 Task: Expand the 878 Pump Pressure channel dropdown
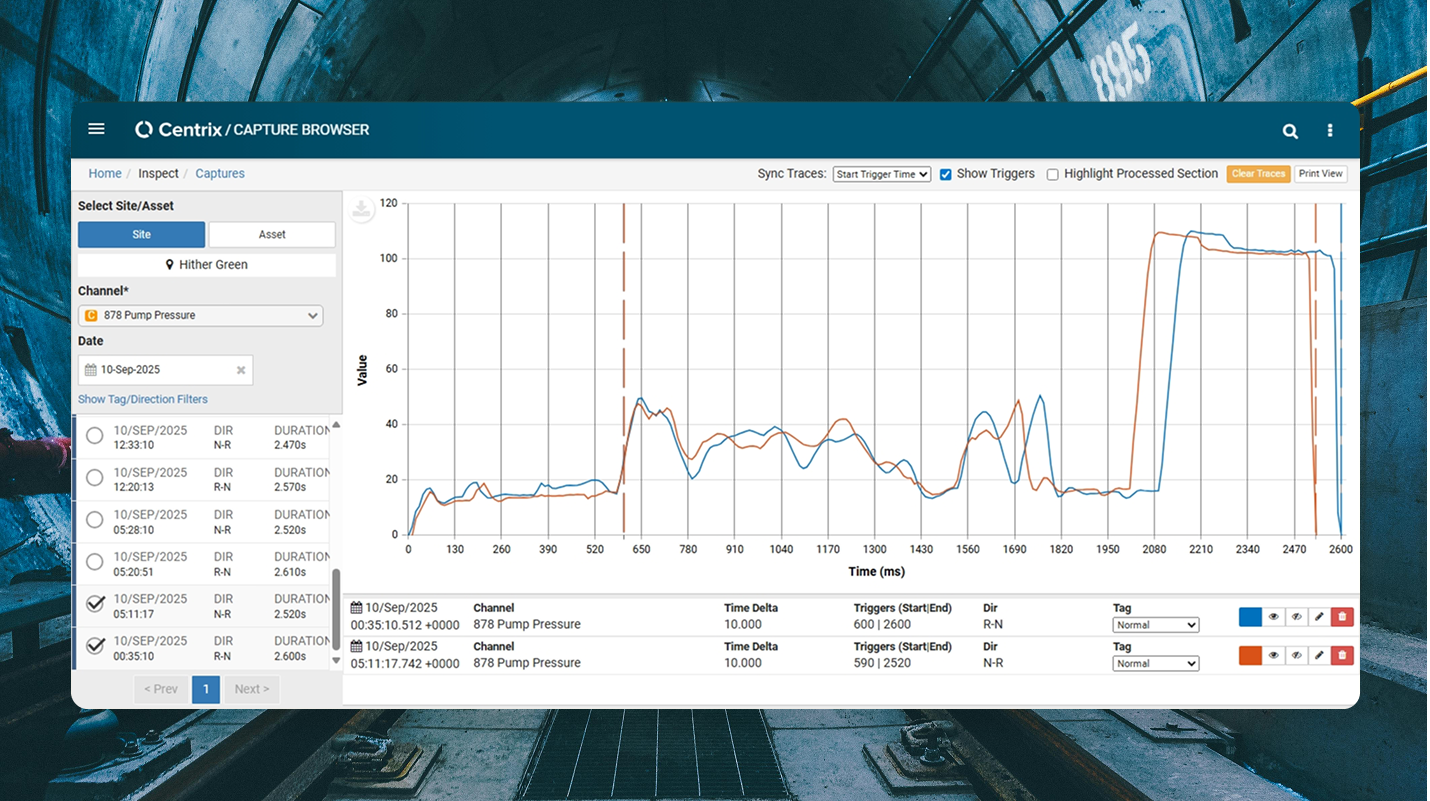[x=201, y=316]
